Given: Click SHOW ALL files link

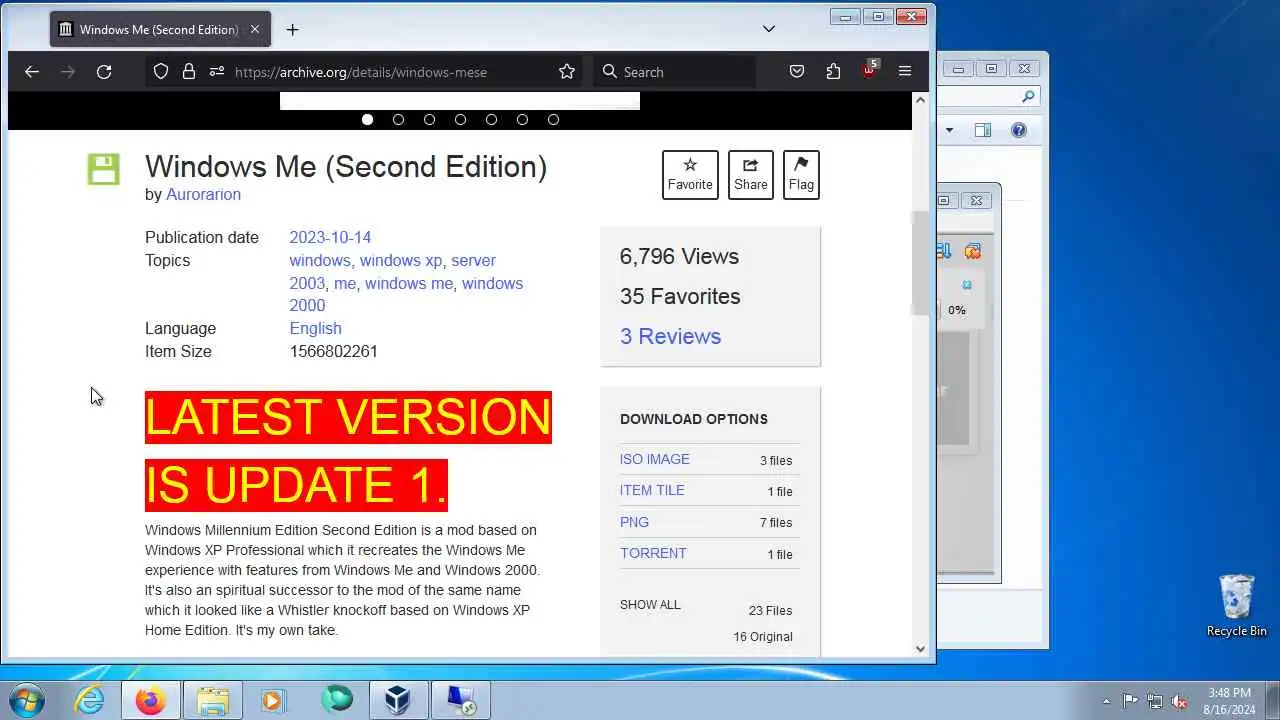Looking at the screenshot, I should [650, 605].
